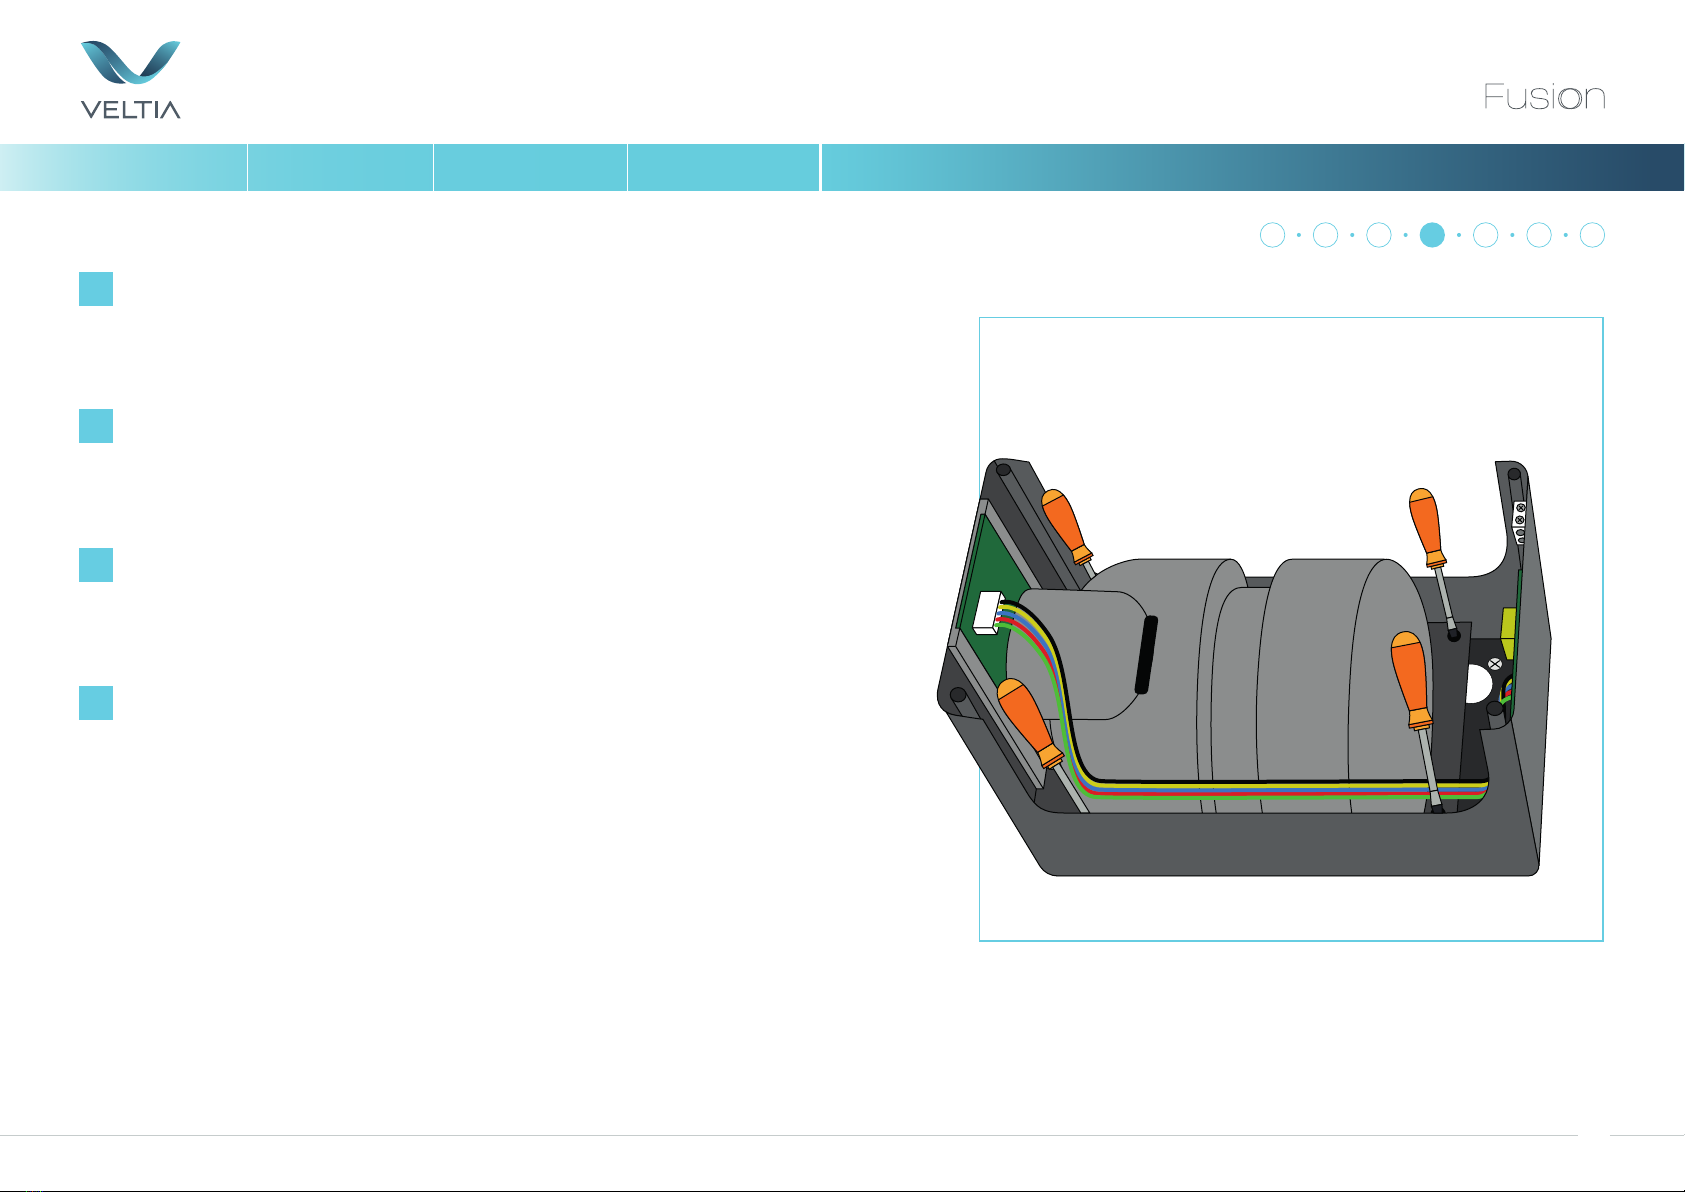
Task: Go to the first step dot
Action: (1272, 235)
